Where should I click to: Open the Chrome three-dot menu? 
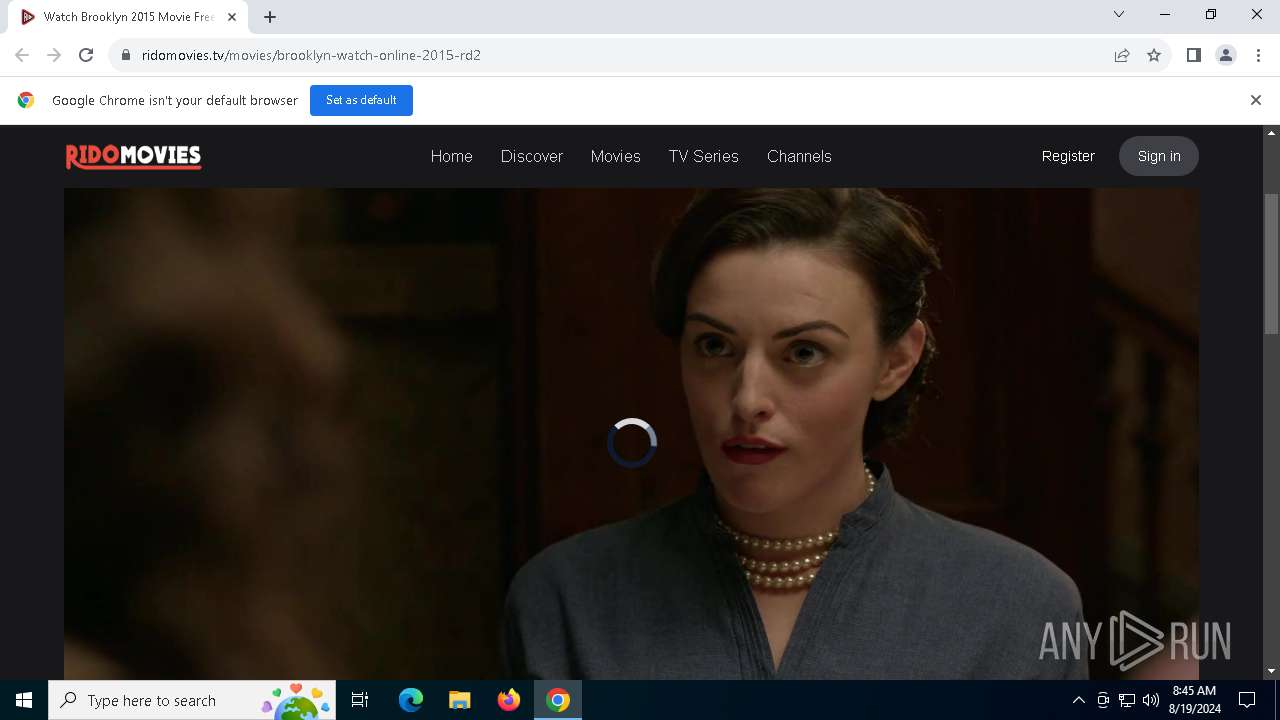[x=1256, y=55]
